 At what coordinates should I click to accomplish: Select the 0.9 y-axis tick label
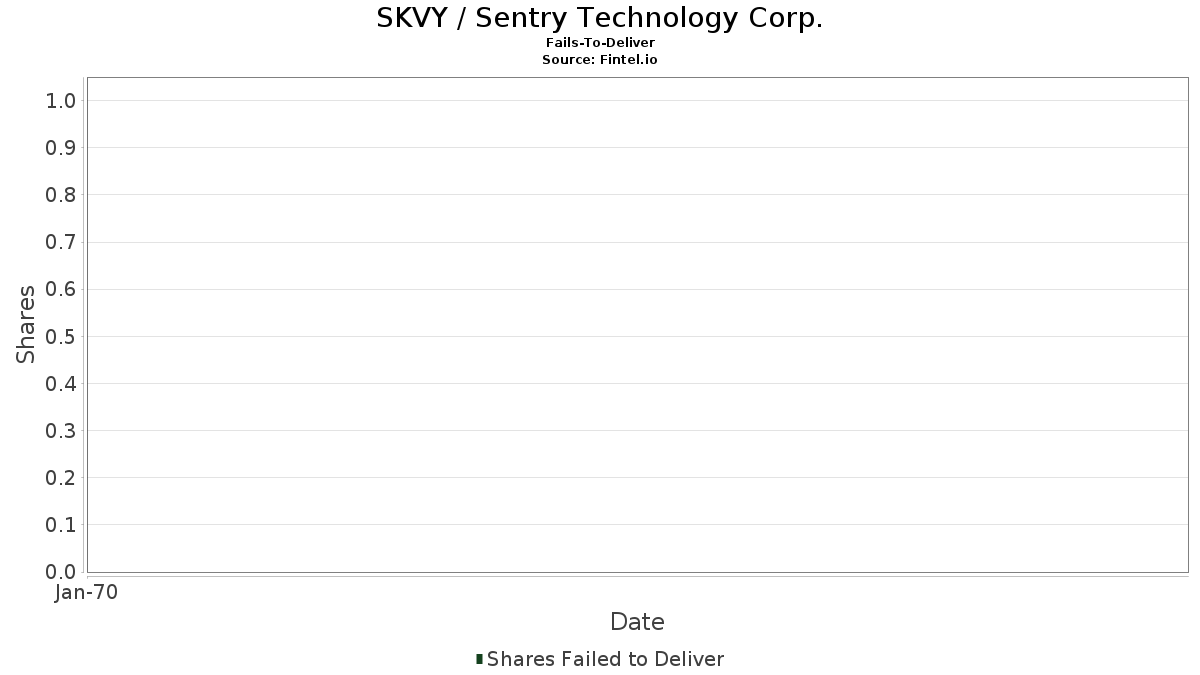61,148
